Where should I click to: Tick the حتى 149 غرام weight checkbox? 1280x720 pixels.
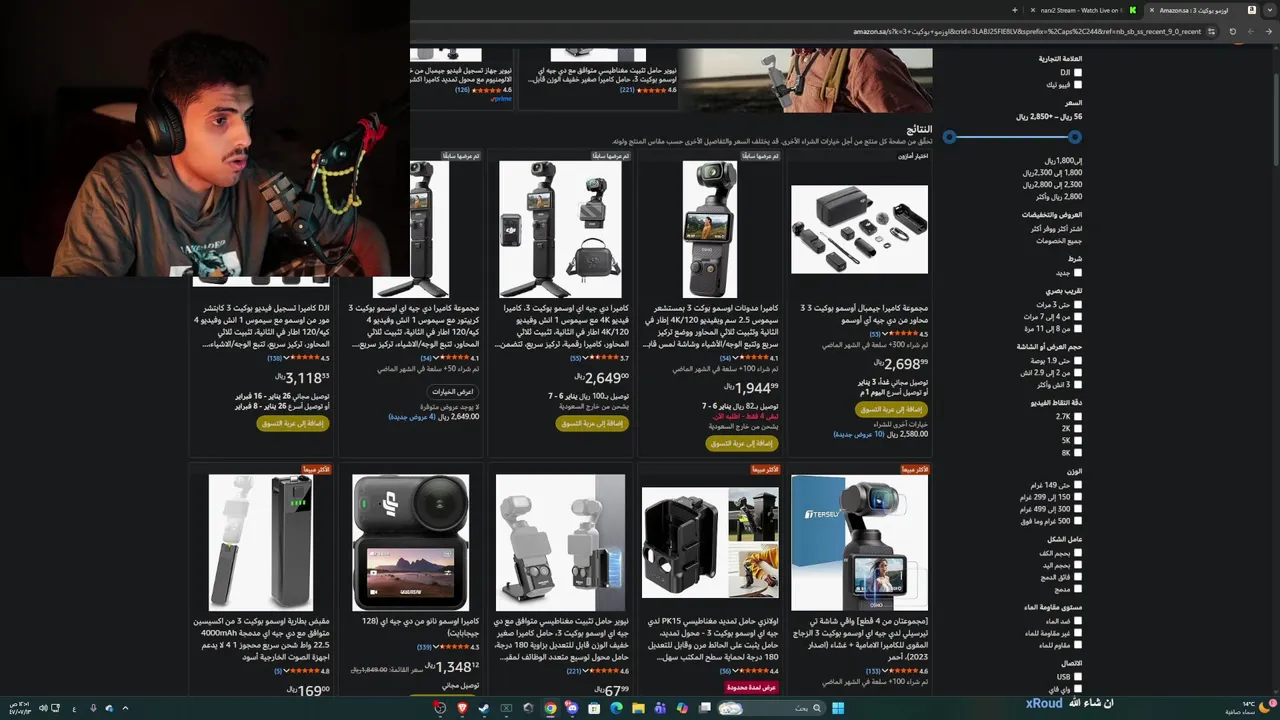coord(1077,485)
